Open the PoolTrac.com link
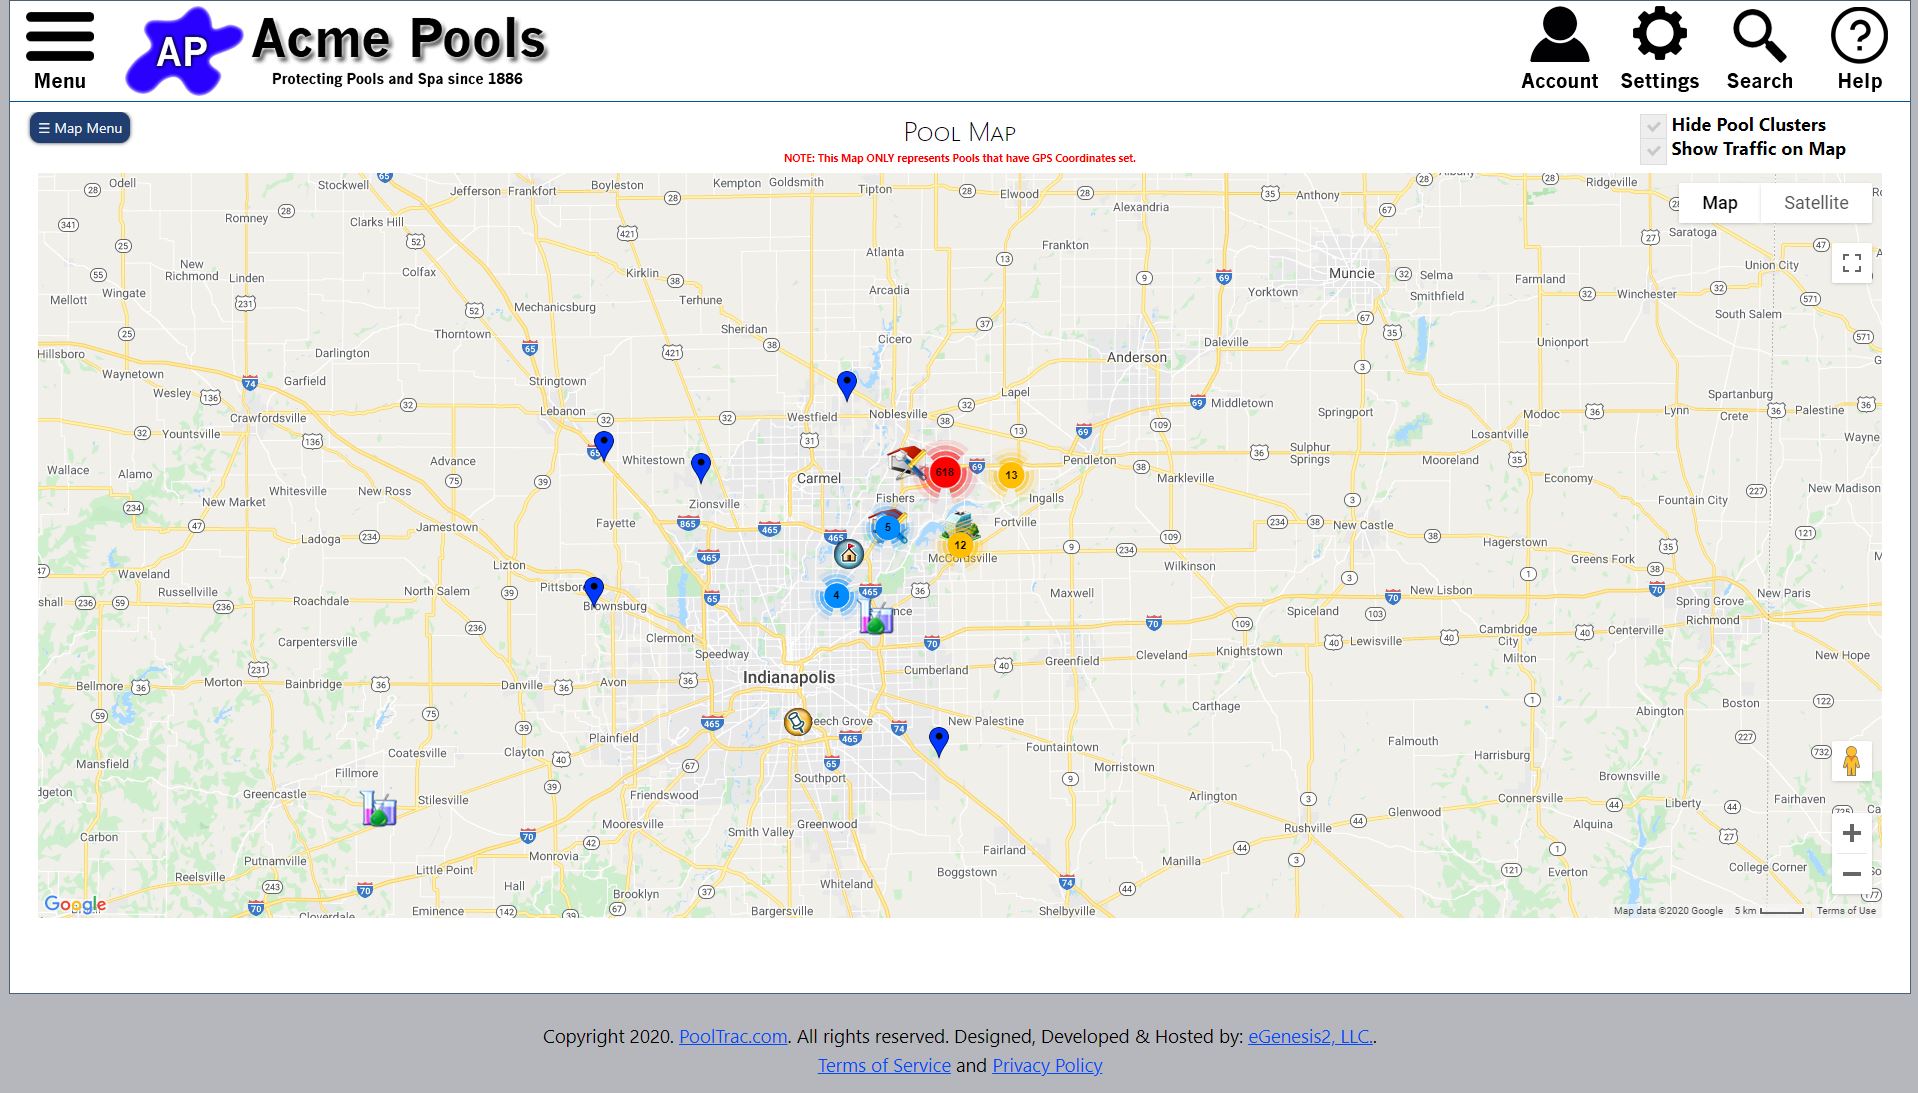 click(x=733, y=1036)
